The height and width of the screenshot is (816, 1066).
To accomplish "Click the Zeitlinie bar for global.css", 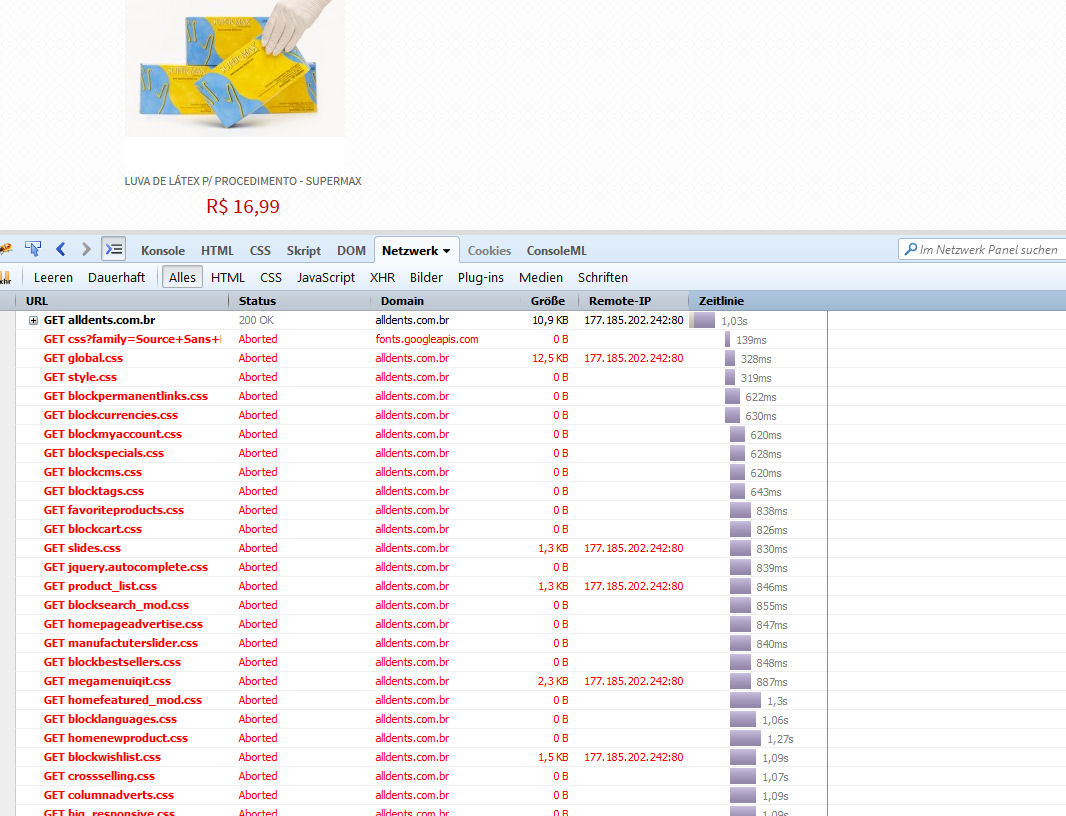I will pyautogui.click(x=731, y=358).
